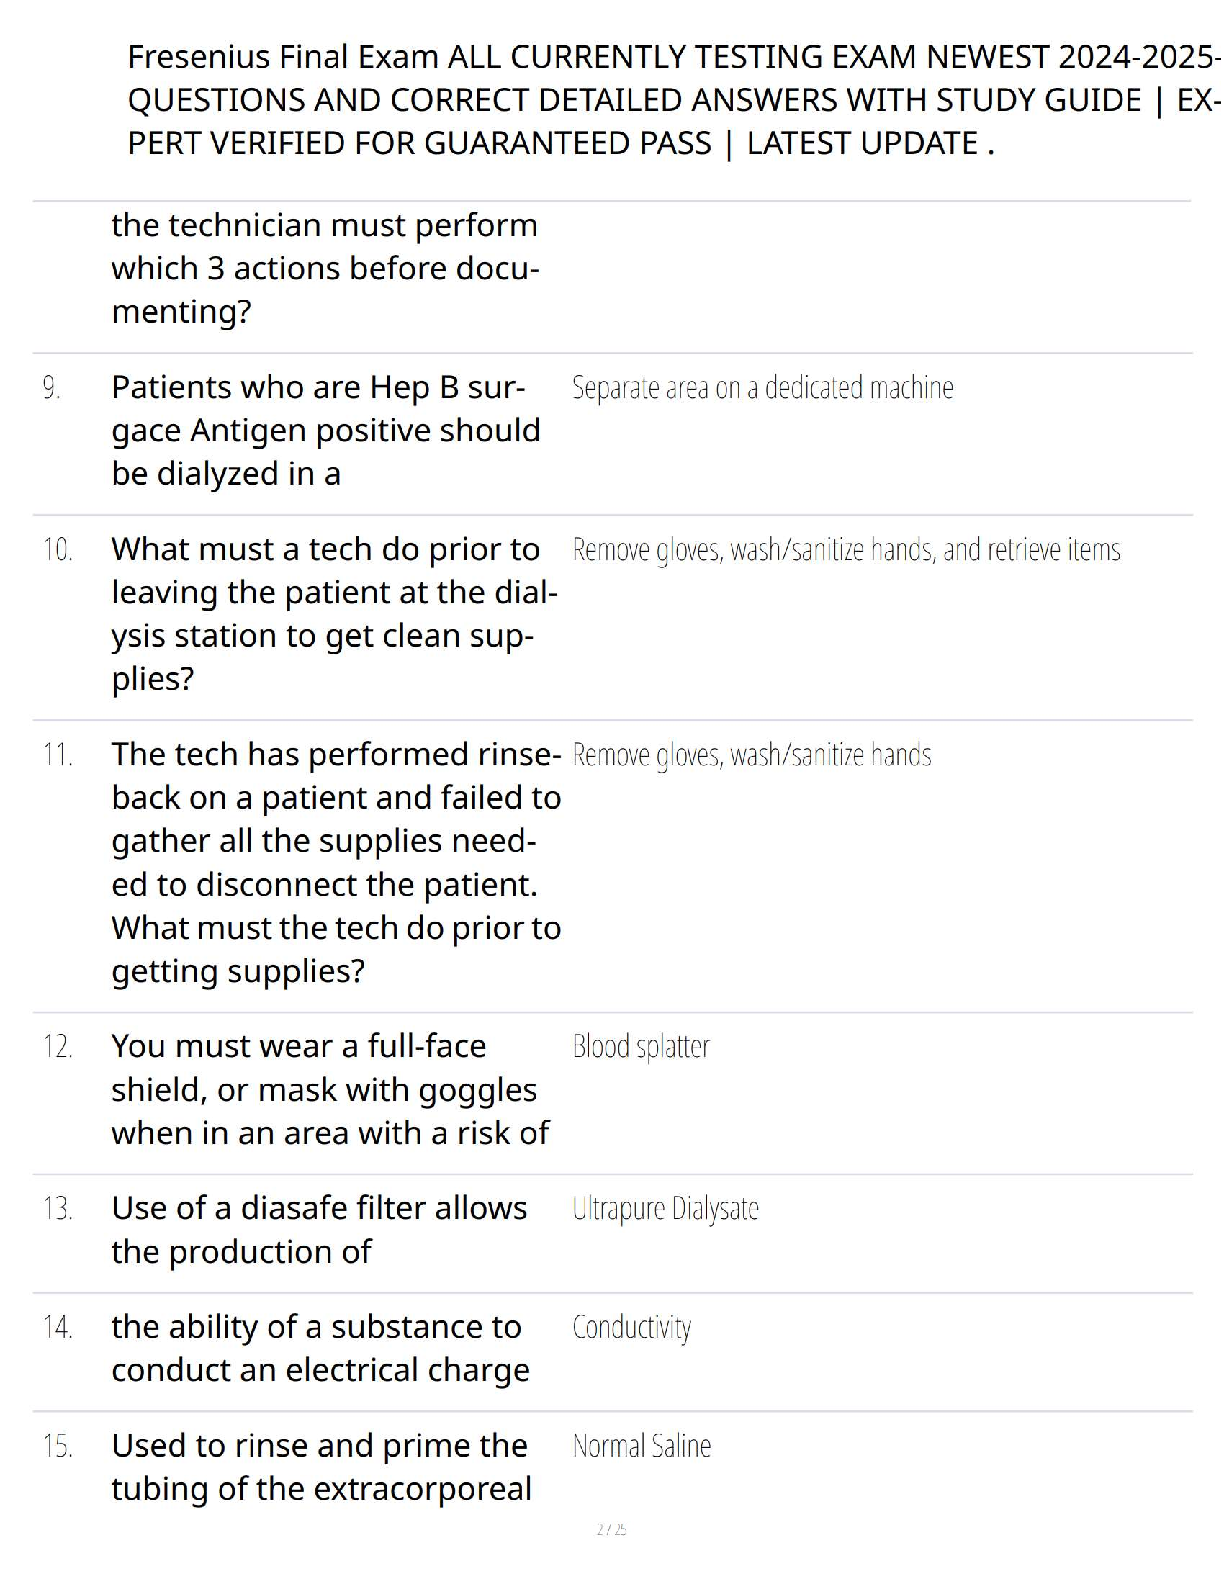Select the 'Ultrapure Dialysate' answer
Image resolution: width=1224 pixels, height=1584 pixels.
[665, 1209]
